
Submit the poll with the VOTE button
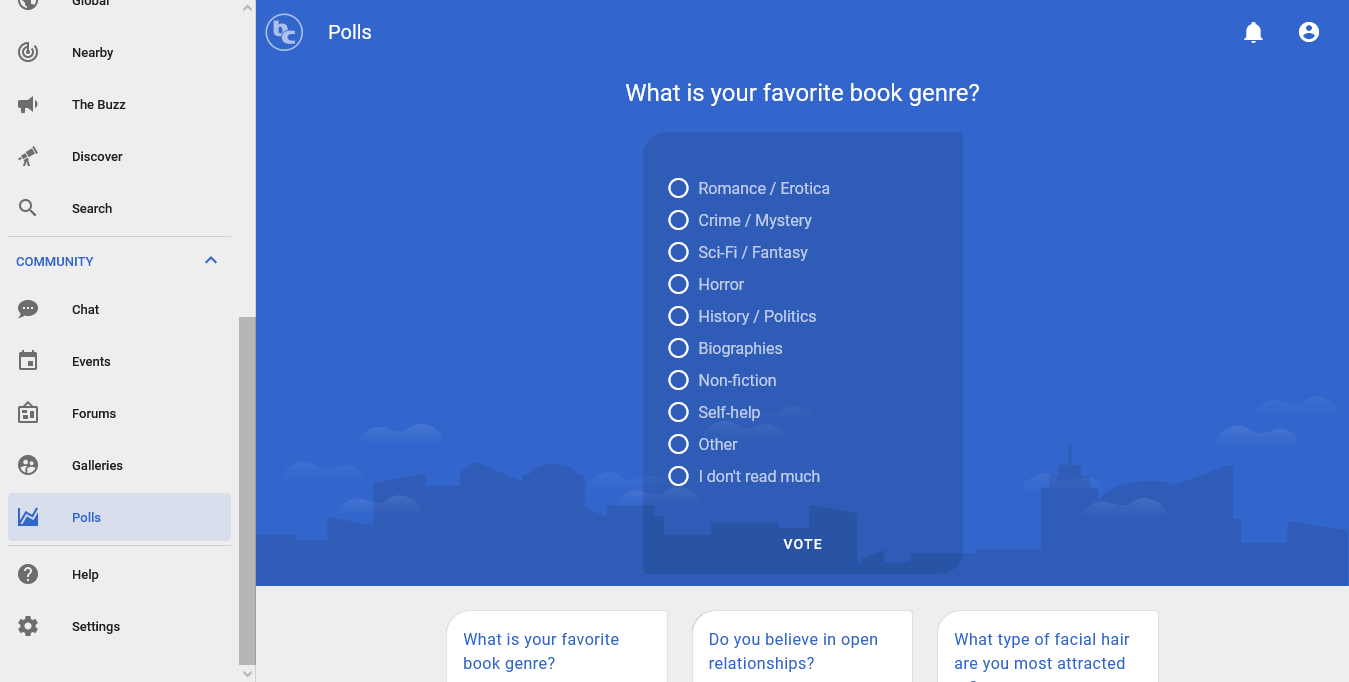803,544
